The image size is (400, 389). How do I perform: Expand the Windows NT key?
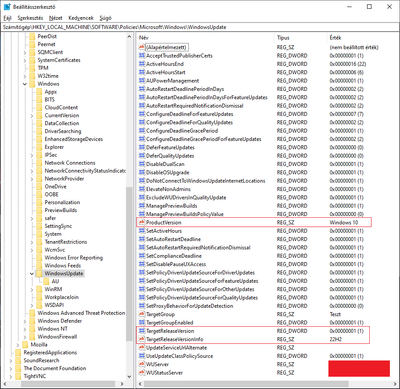(25, 329)
